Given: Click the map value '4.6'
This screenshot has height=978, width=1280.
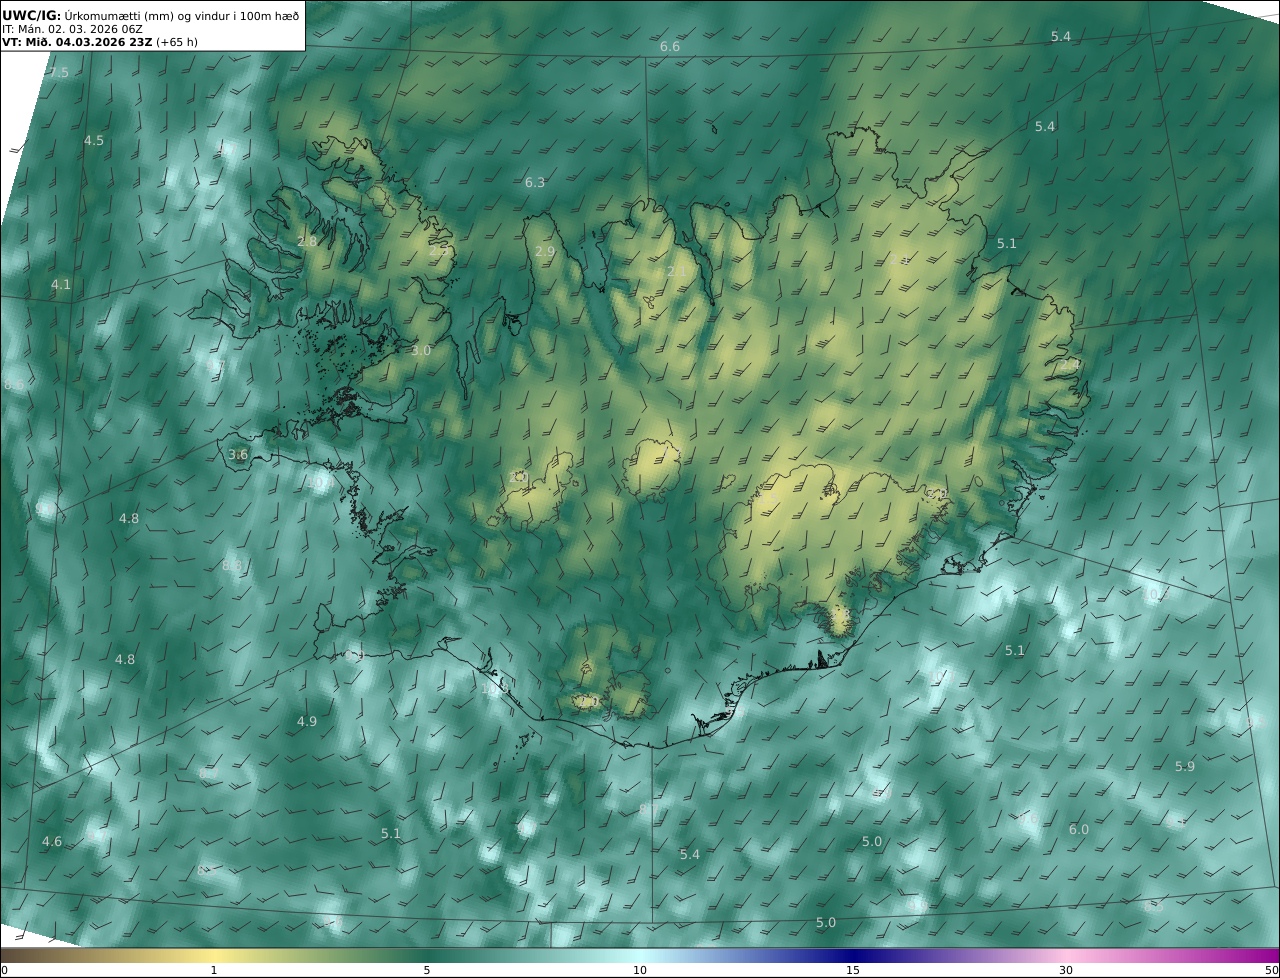Looking at the screenshot, I should tap(52, 842).
